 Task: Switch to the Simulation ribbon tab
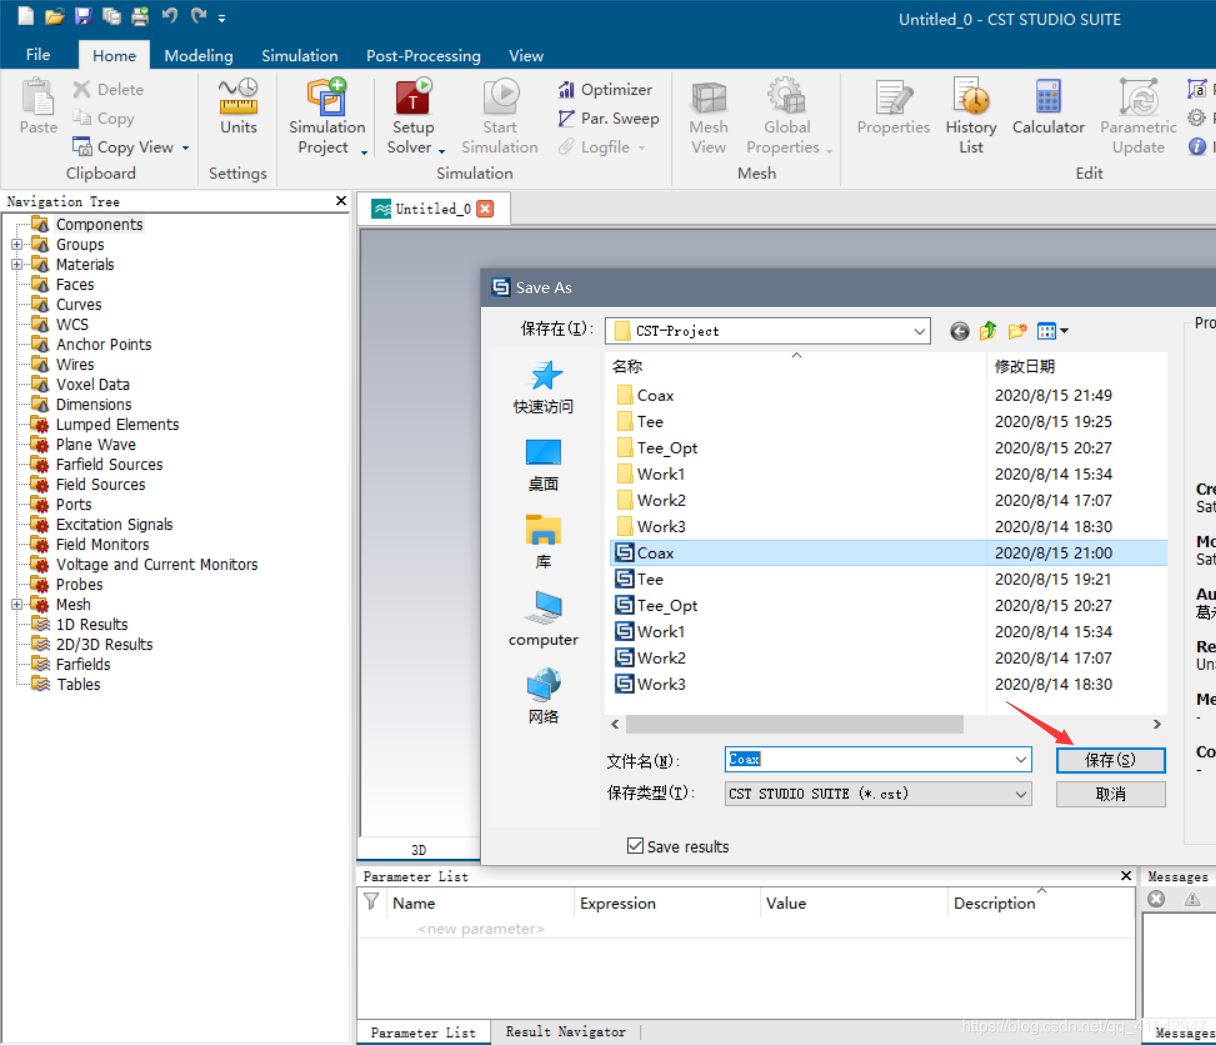pos(299,56)
